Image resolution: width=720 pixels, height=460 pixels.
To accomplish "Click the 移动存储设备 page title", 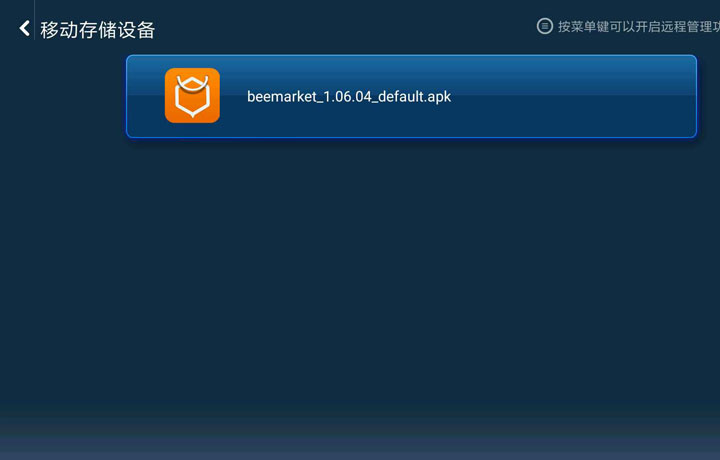I will (x=97, y=30).
